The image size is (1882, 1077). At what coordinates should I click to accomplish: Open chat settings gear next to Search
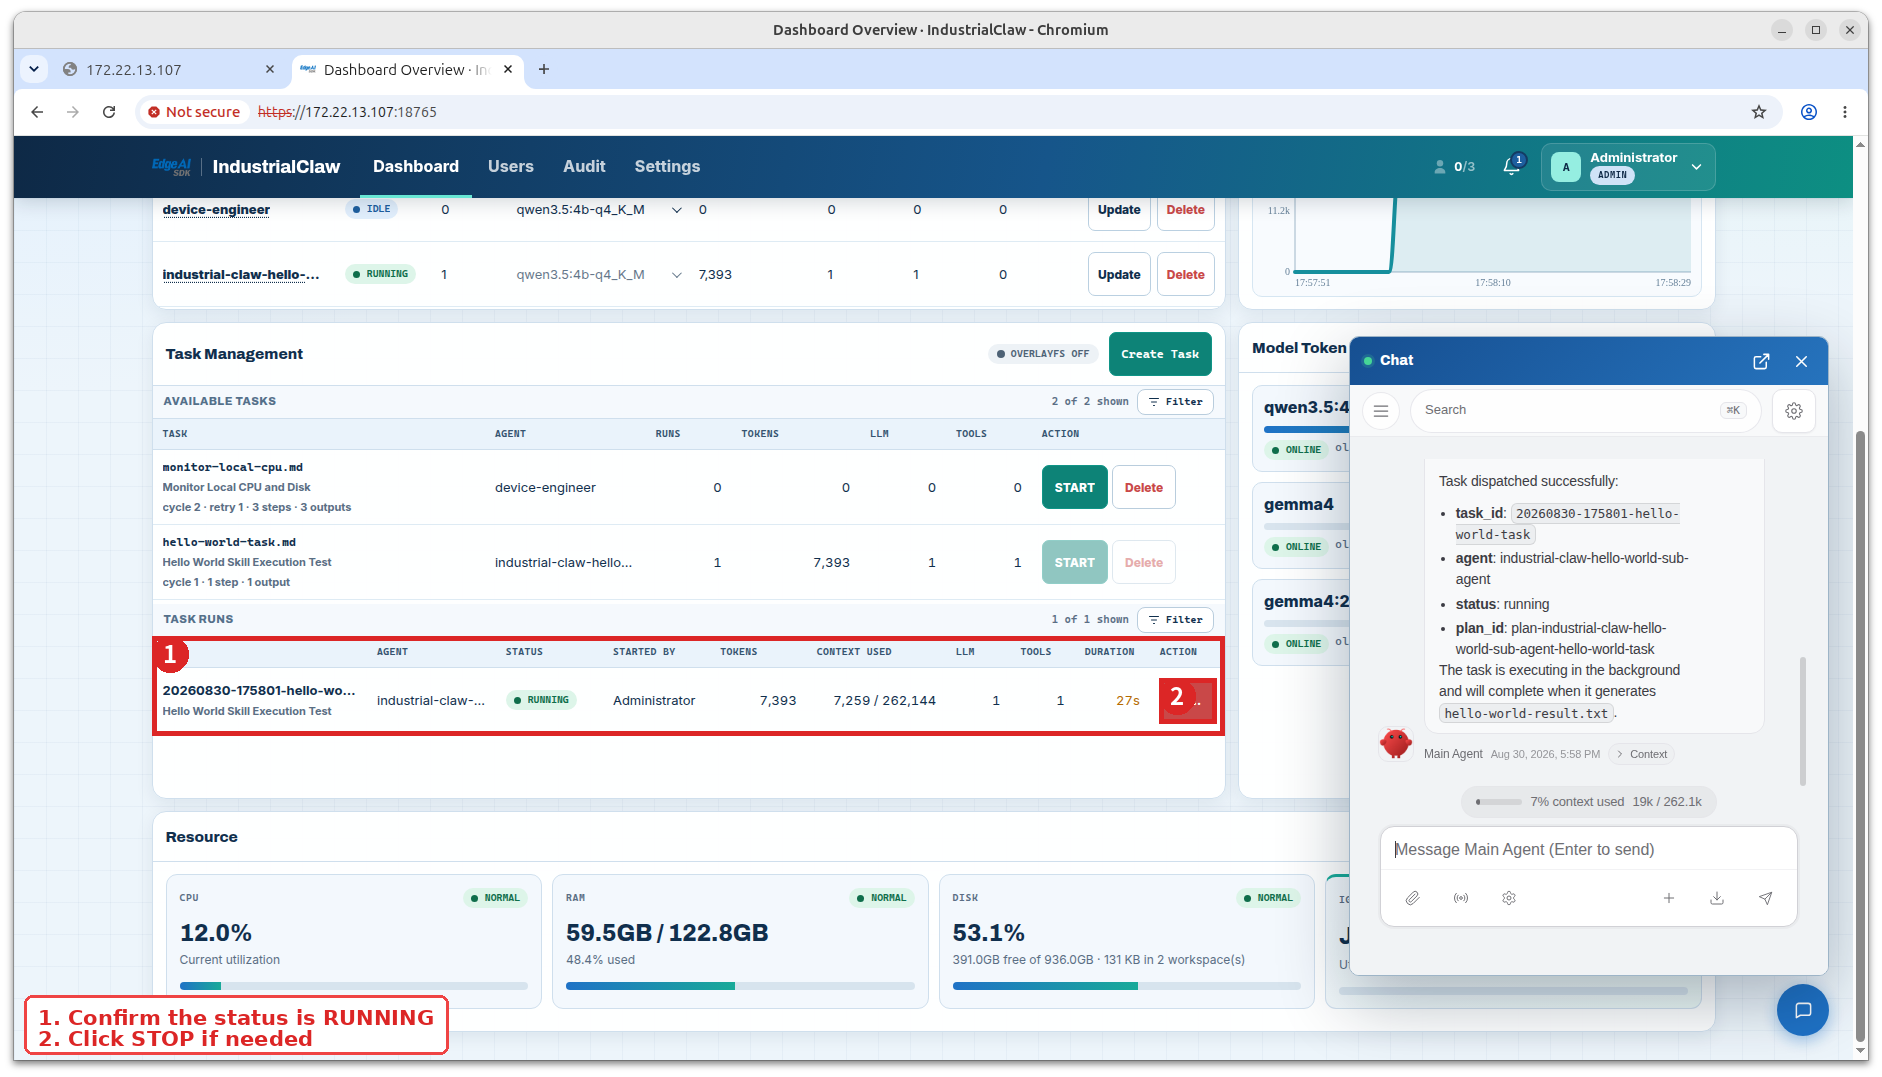coord(1794,410)
